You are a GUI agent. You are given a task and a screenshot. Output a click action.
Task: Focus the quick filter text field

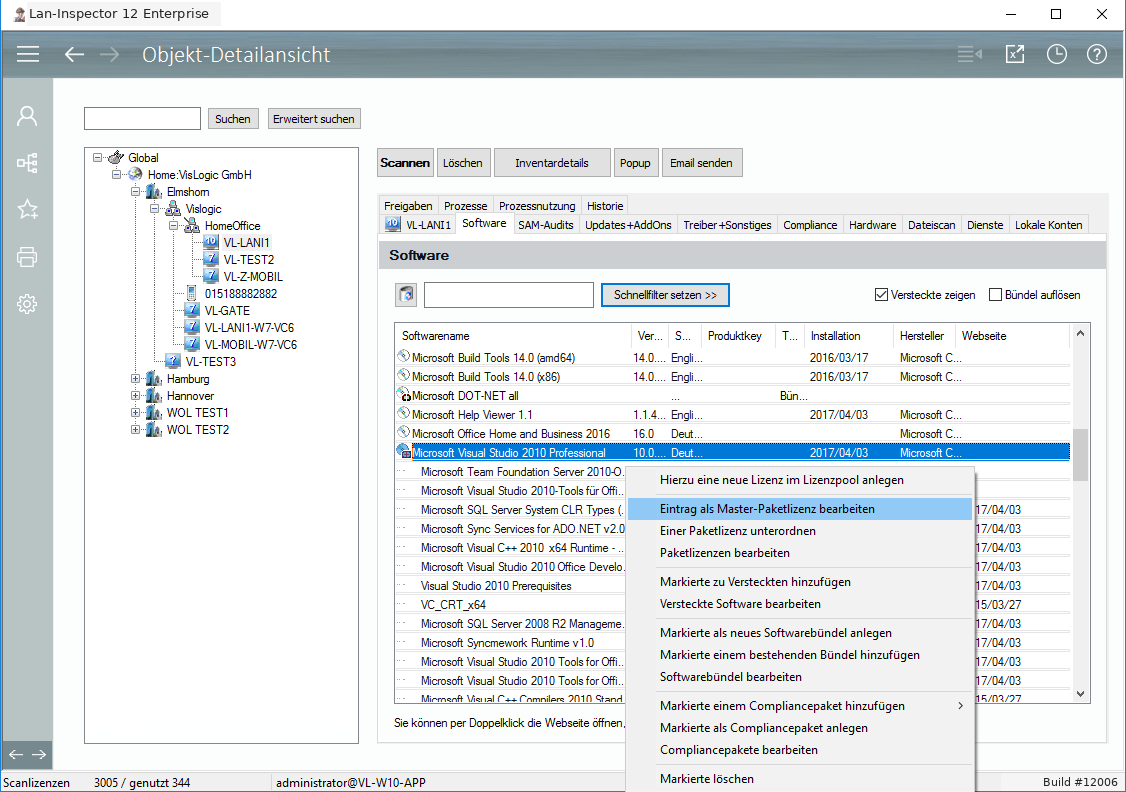[508, 294]
